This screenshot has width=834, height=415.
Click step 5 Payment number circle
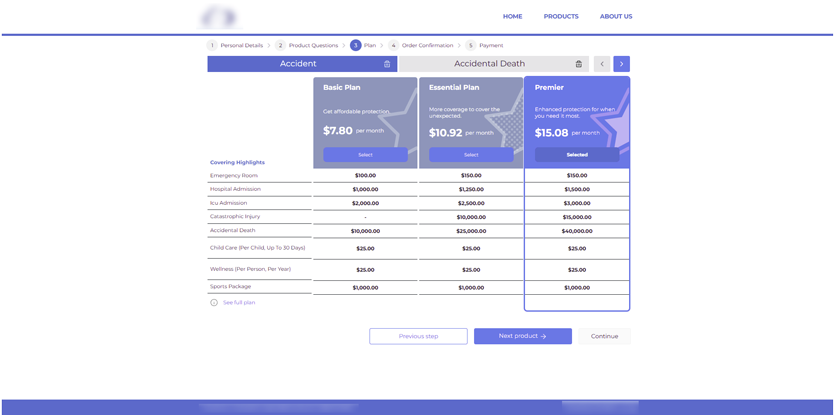pyautogui.click(x=470, y=45)
